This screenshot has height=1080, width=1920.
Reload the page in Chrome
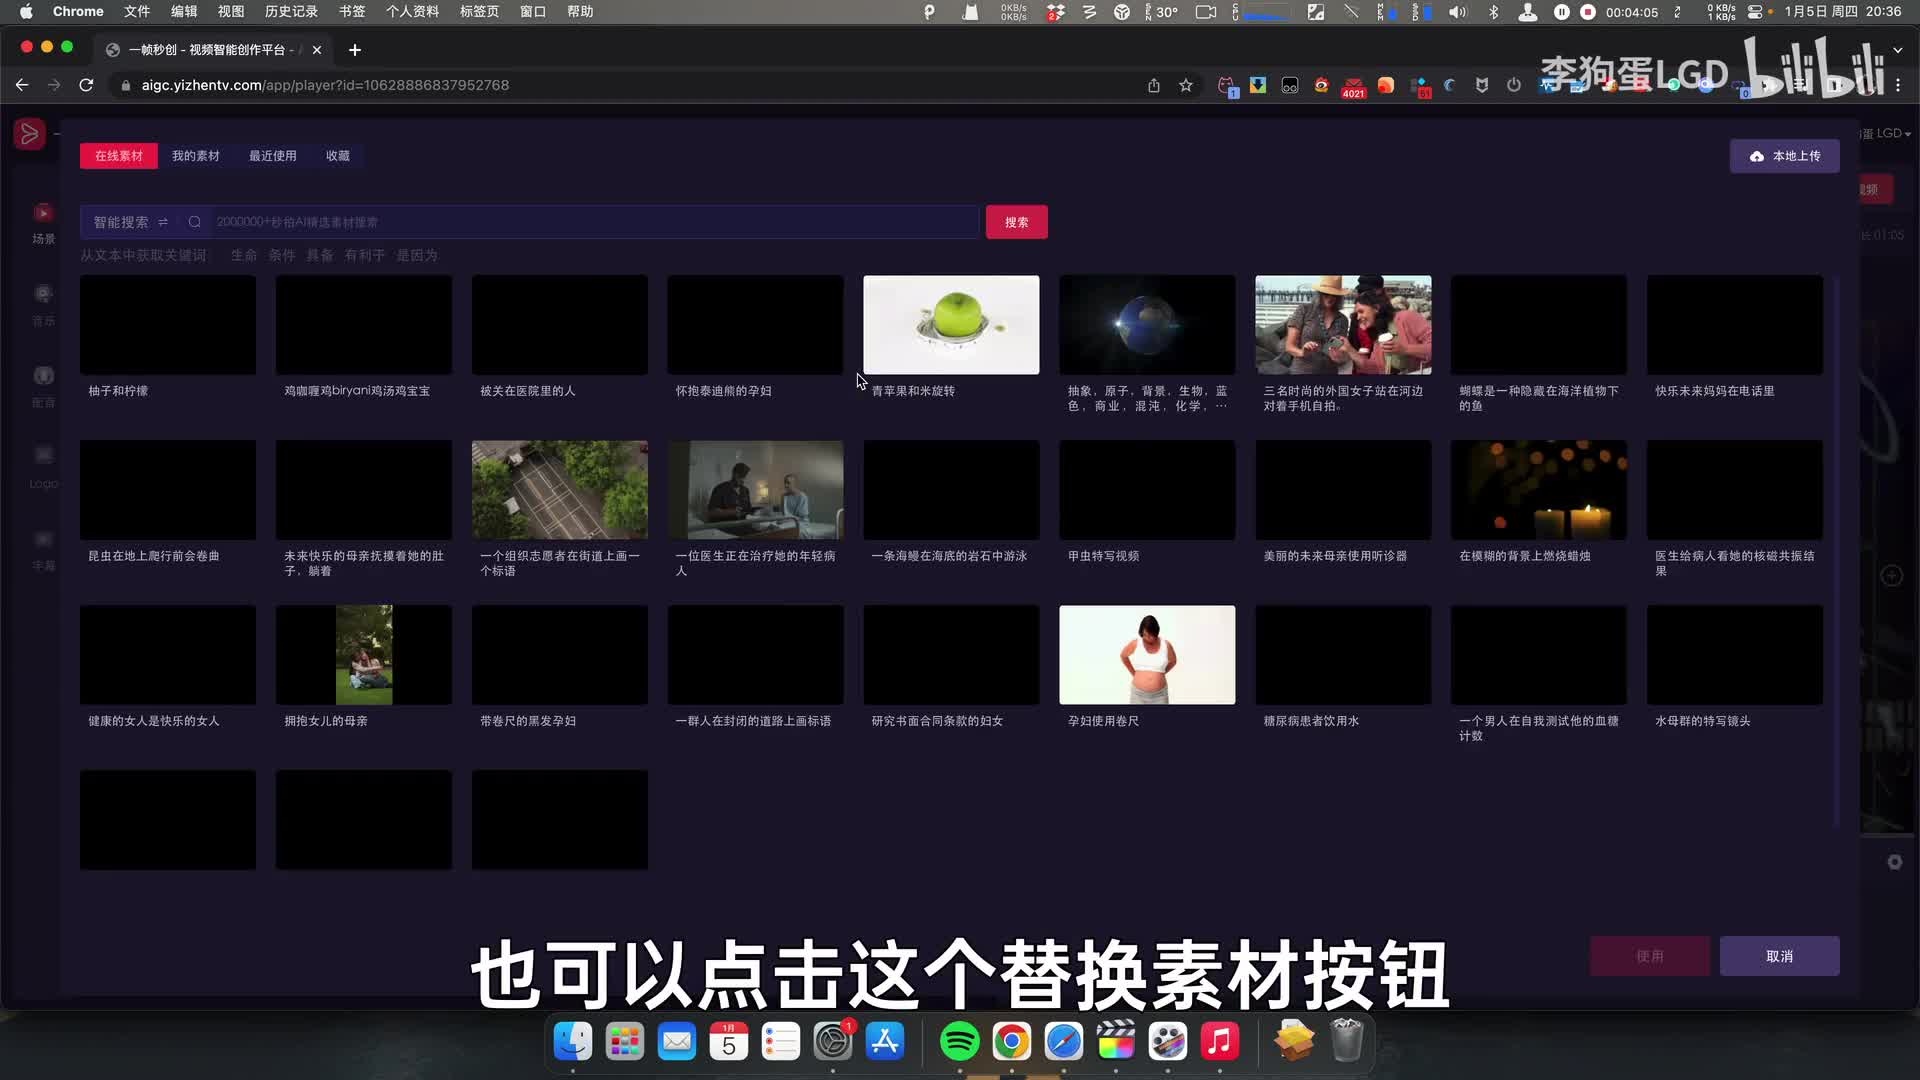tap(86, 86)
